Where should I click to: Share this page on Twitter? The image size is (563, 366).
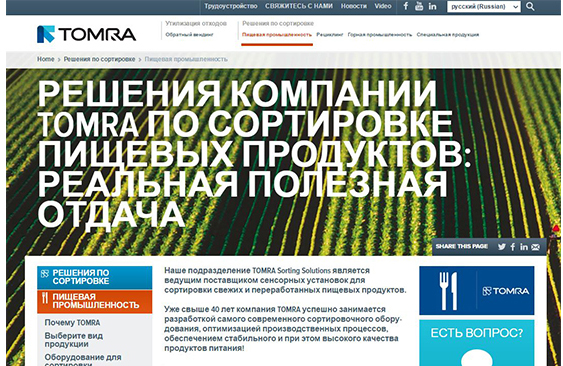coord(502,247)
